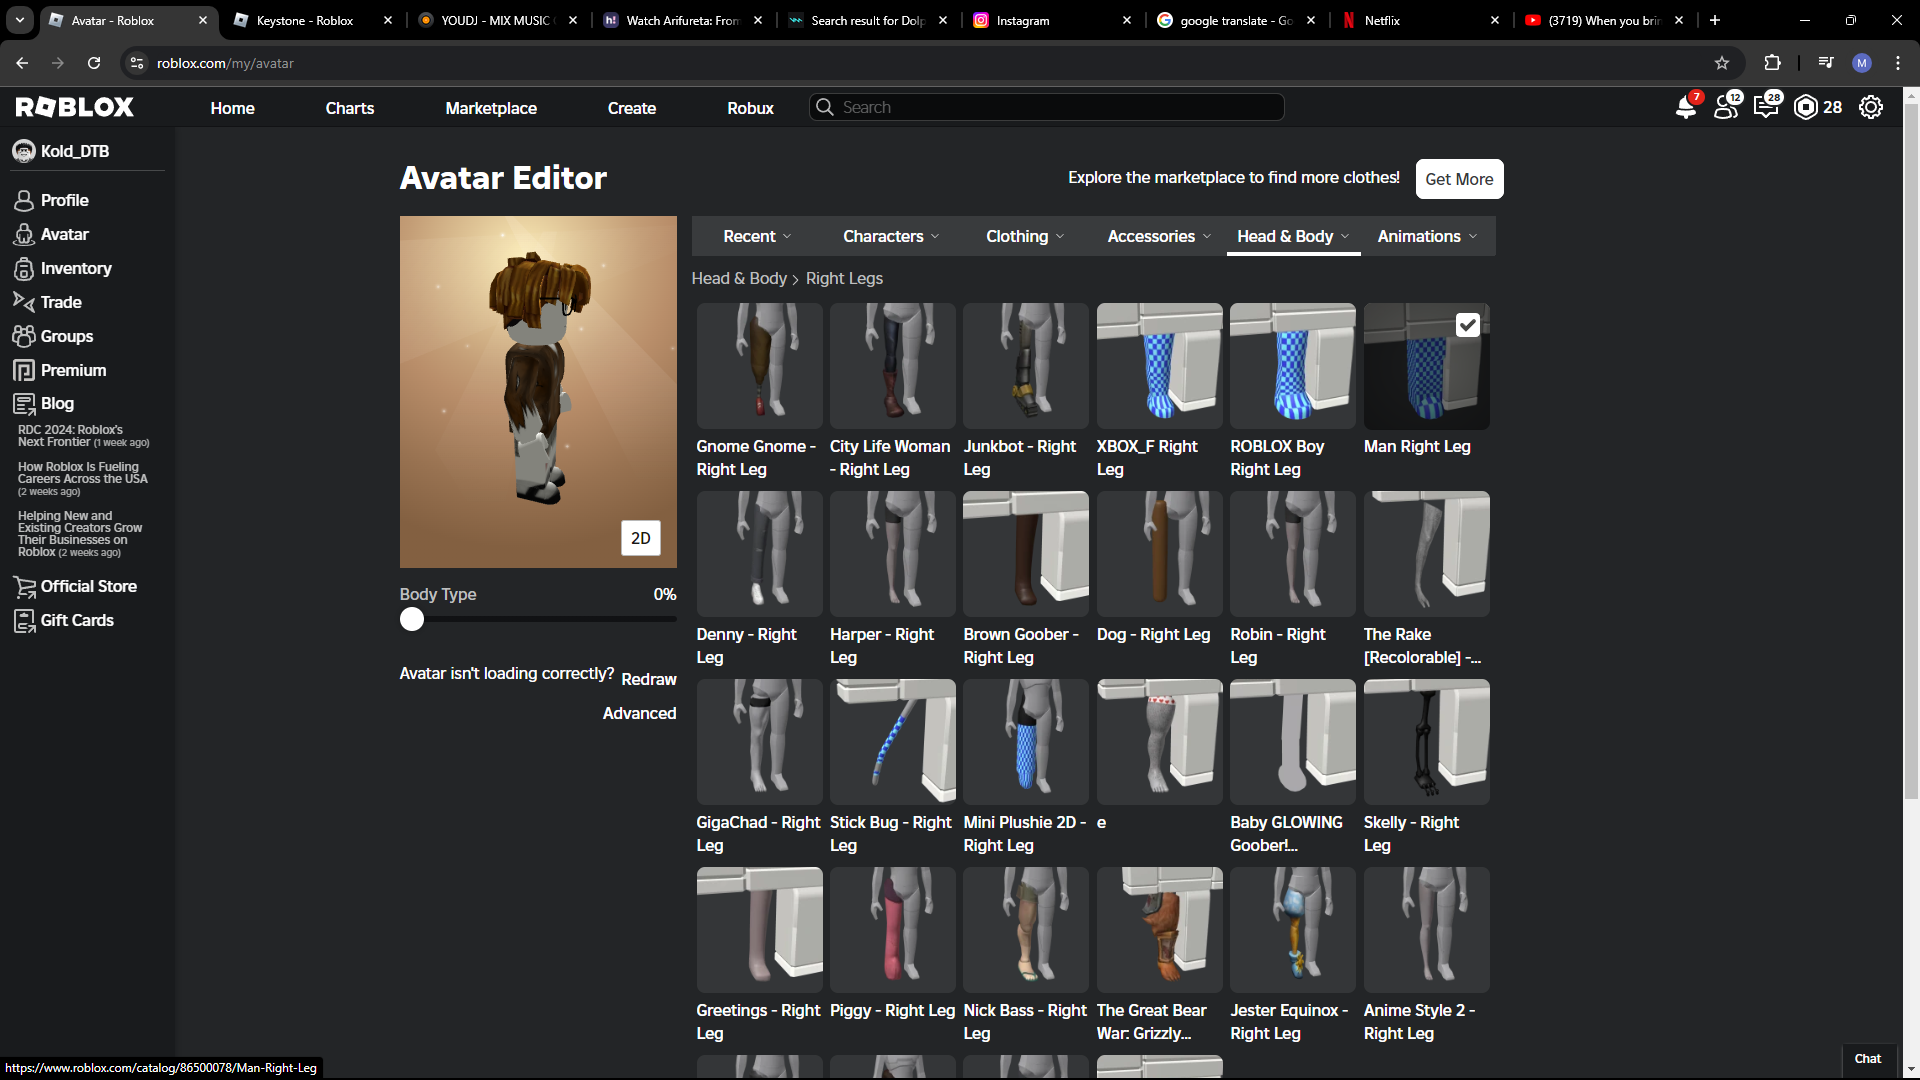Open the notifications bell icon

(x=1686, y=107)
